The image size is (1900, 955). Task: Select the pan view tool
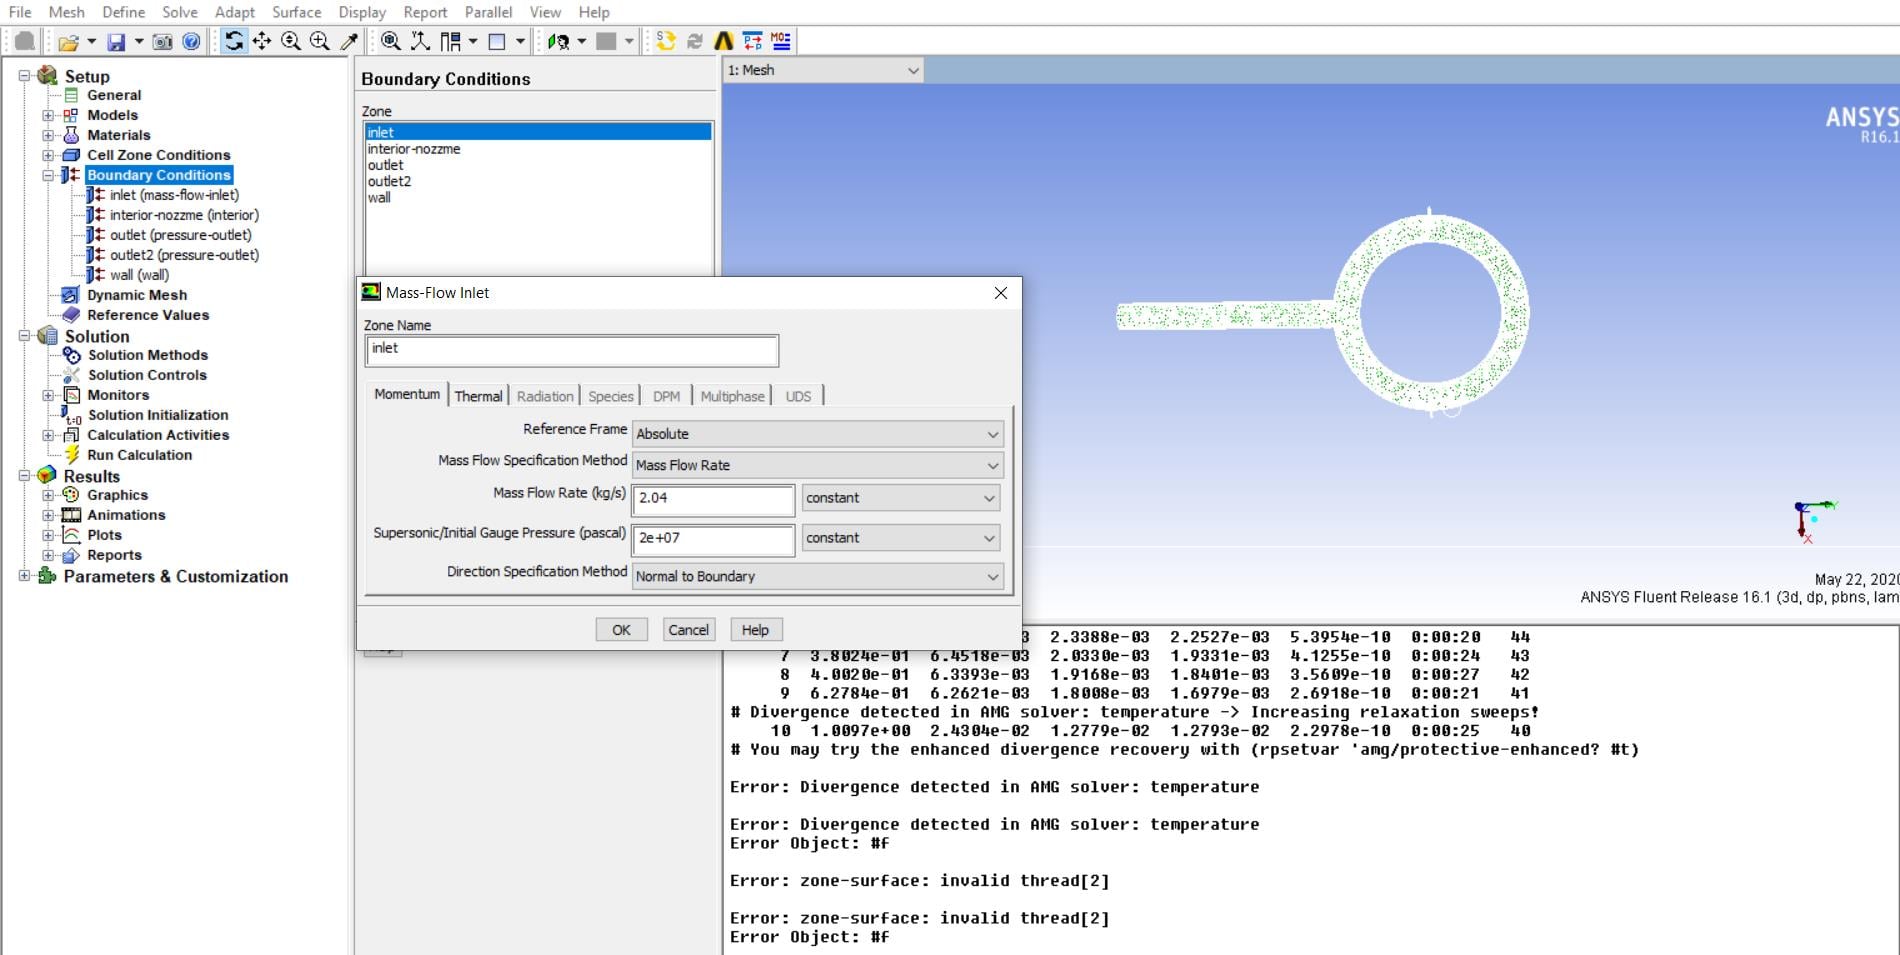262,41
